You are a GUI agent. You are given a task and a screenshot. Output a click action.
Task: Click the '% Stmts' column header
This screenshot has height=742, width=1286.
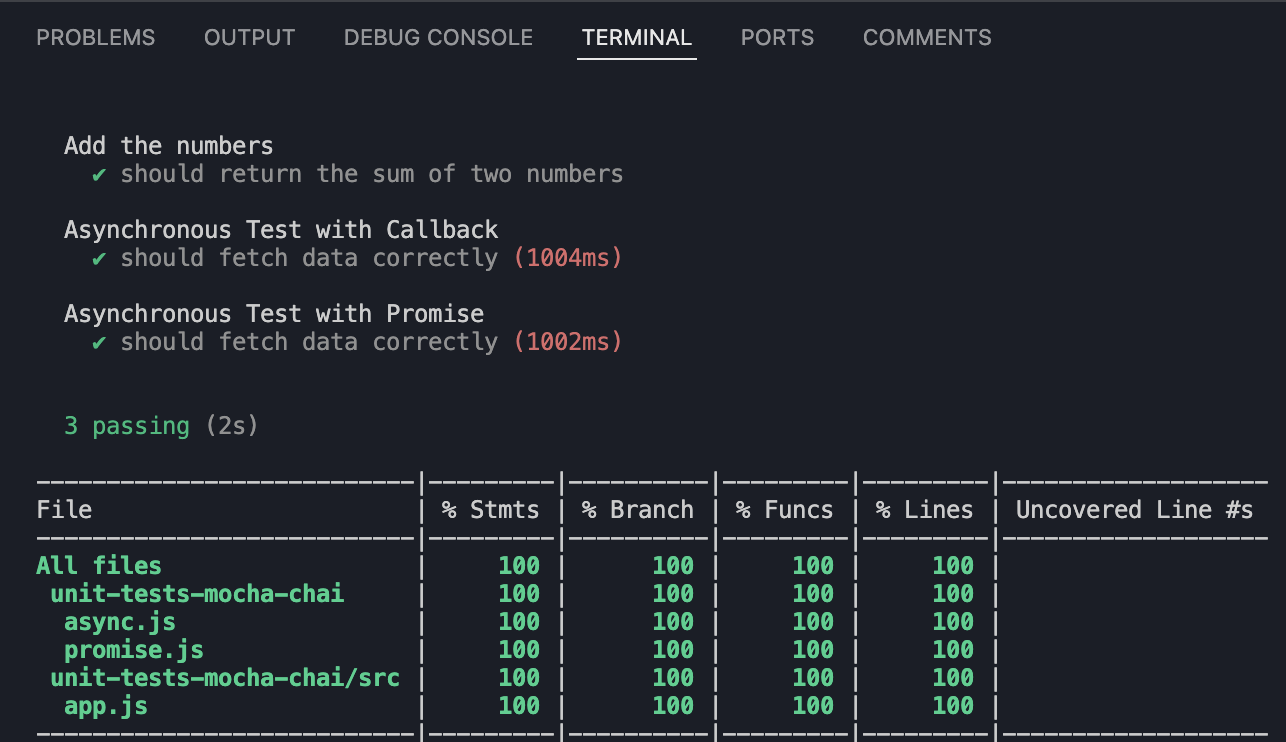pyautogui.click(x=491, y=510)
